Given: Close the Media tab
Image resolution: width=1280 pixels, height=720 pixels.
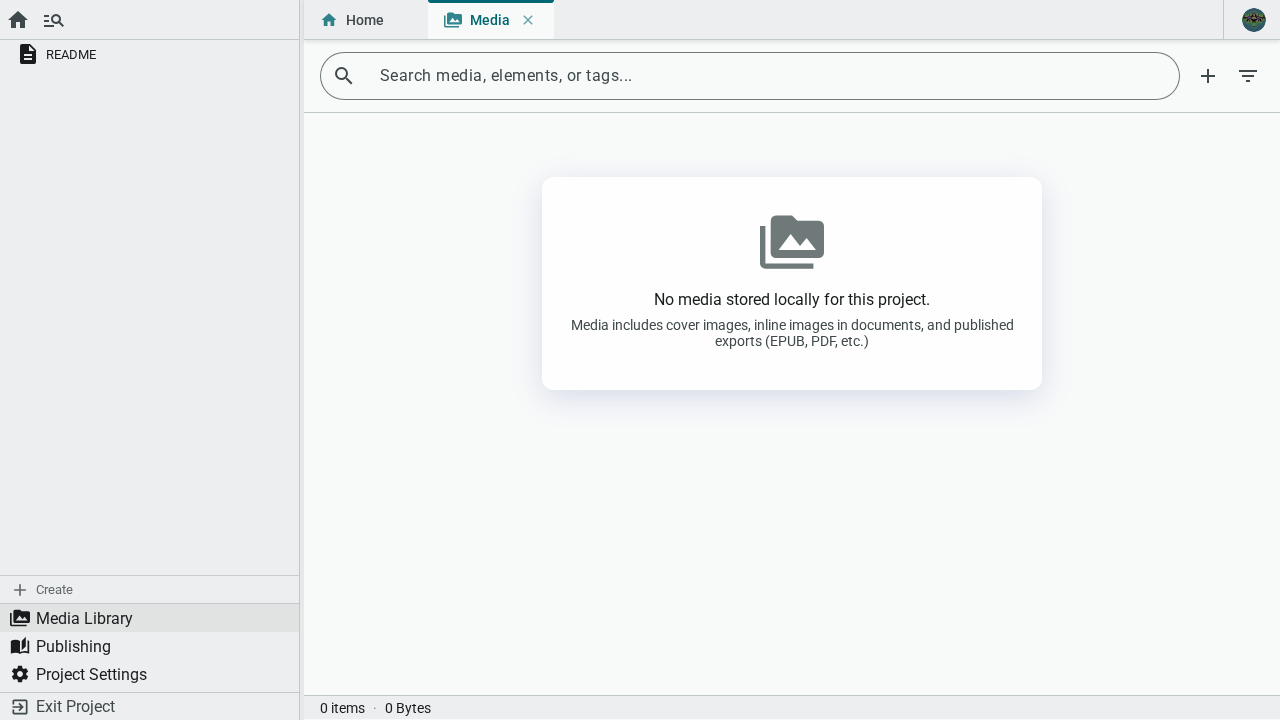Looking at the screenshot, I should (528, 20).
